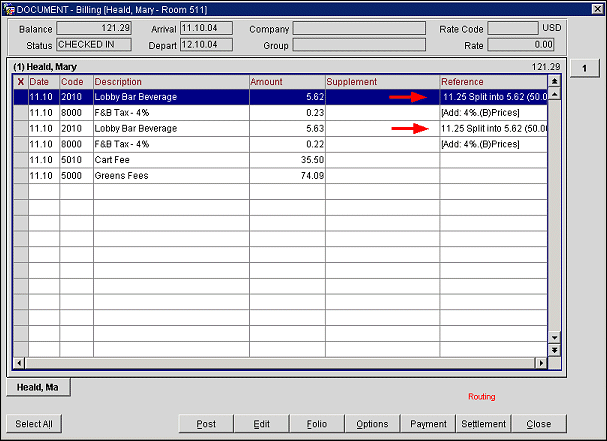Open the Options button
The height and width of the screenshot is (441, 607).
pos(372,424)
